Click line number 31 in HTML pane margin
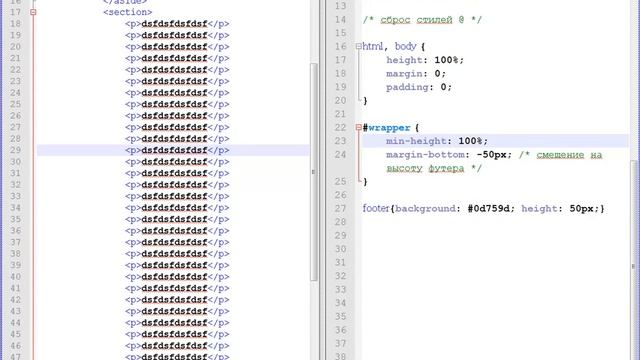The height and width of the screenshot is (360, 640). 16,173
